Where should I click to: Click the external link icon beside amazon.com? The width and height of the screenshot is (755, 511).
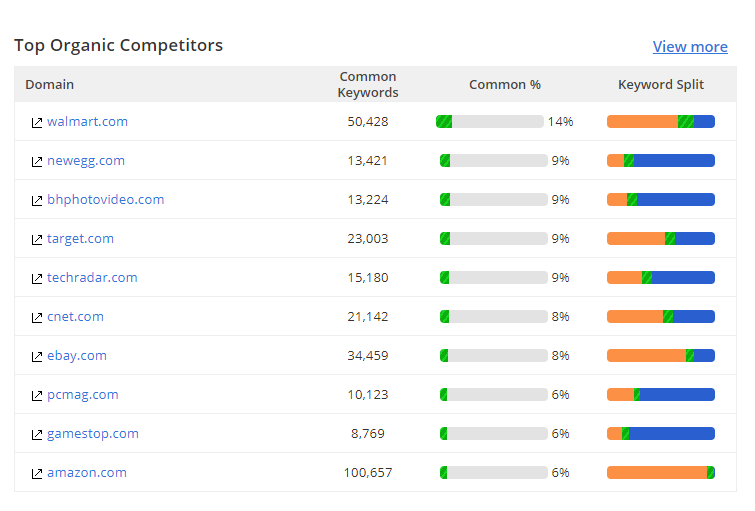[37, 474]
